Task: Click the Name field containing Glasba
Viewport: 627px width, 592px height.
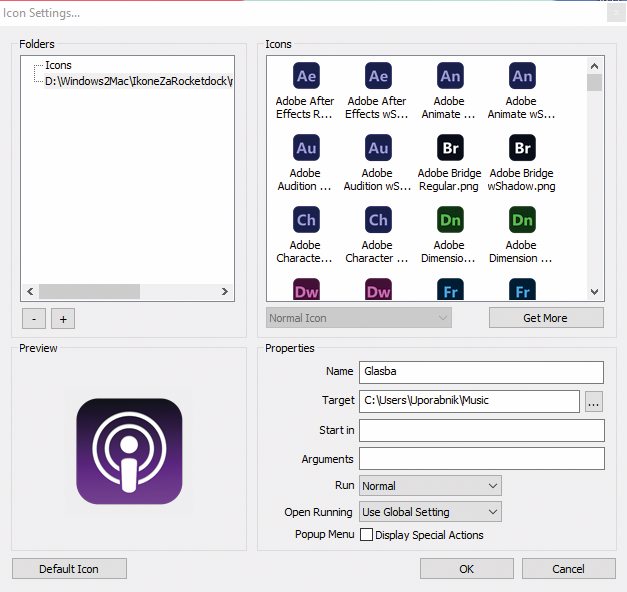Action: point(481,372)
